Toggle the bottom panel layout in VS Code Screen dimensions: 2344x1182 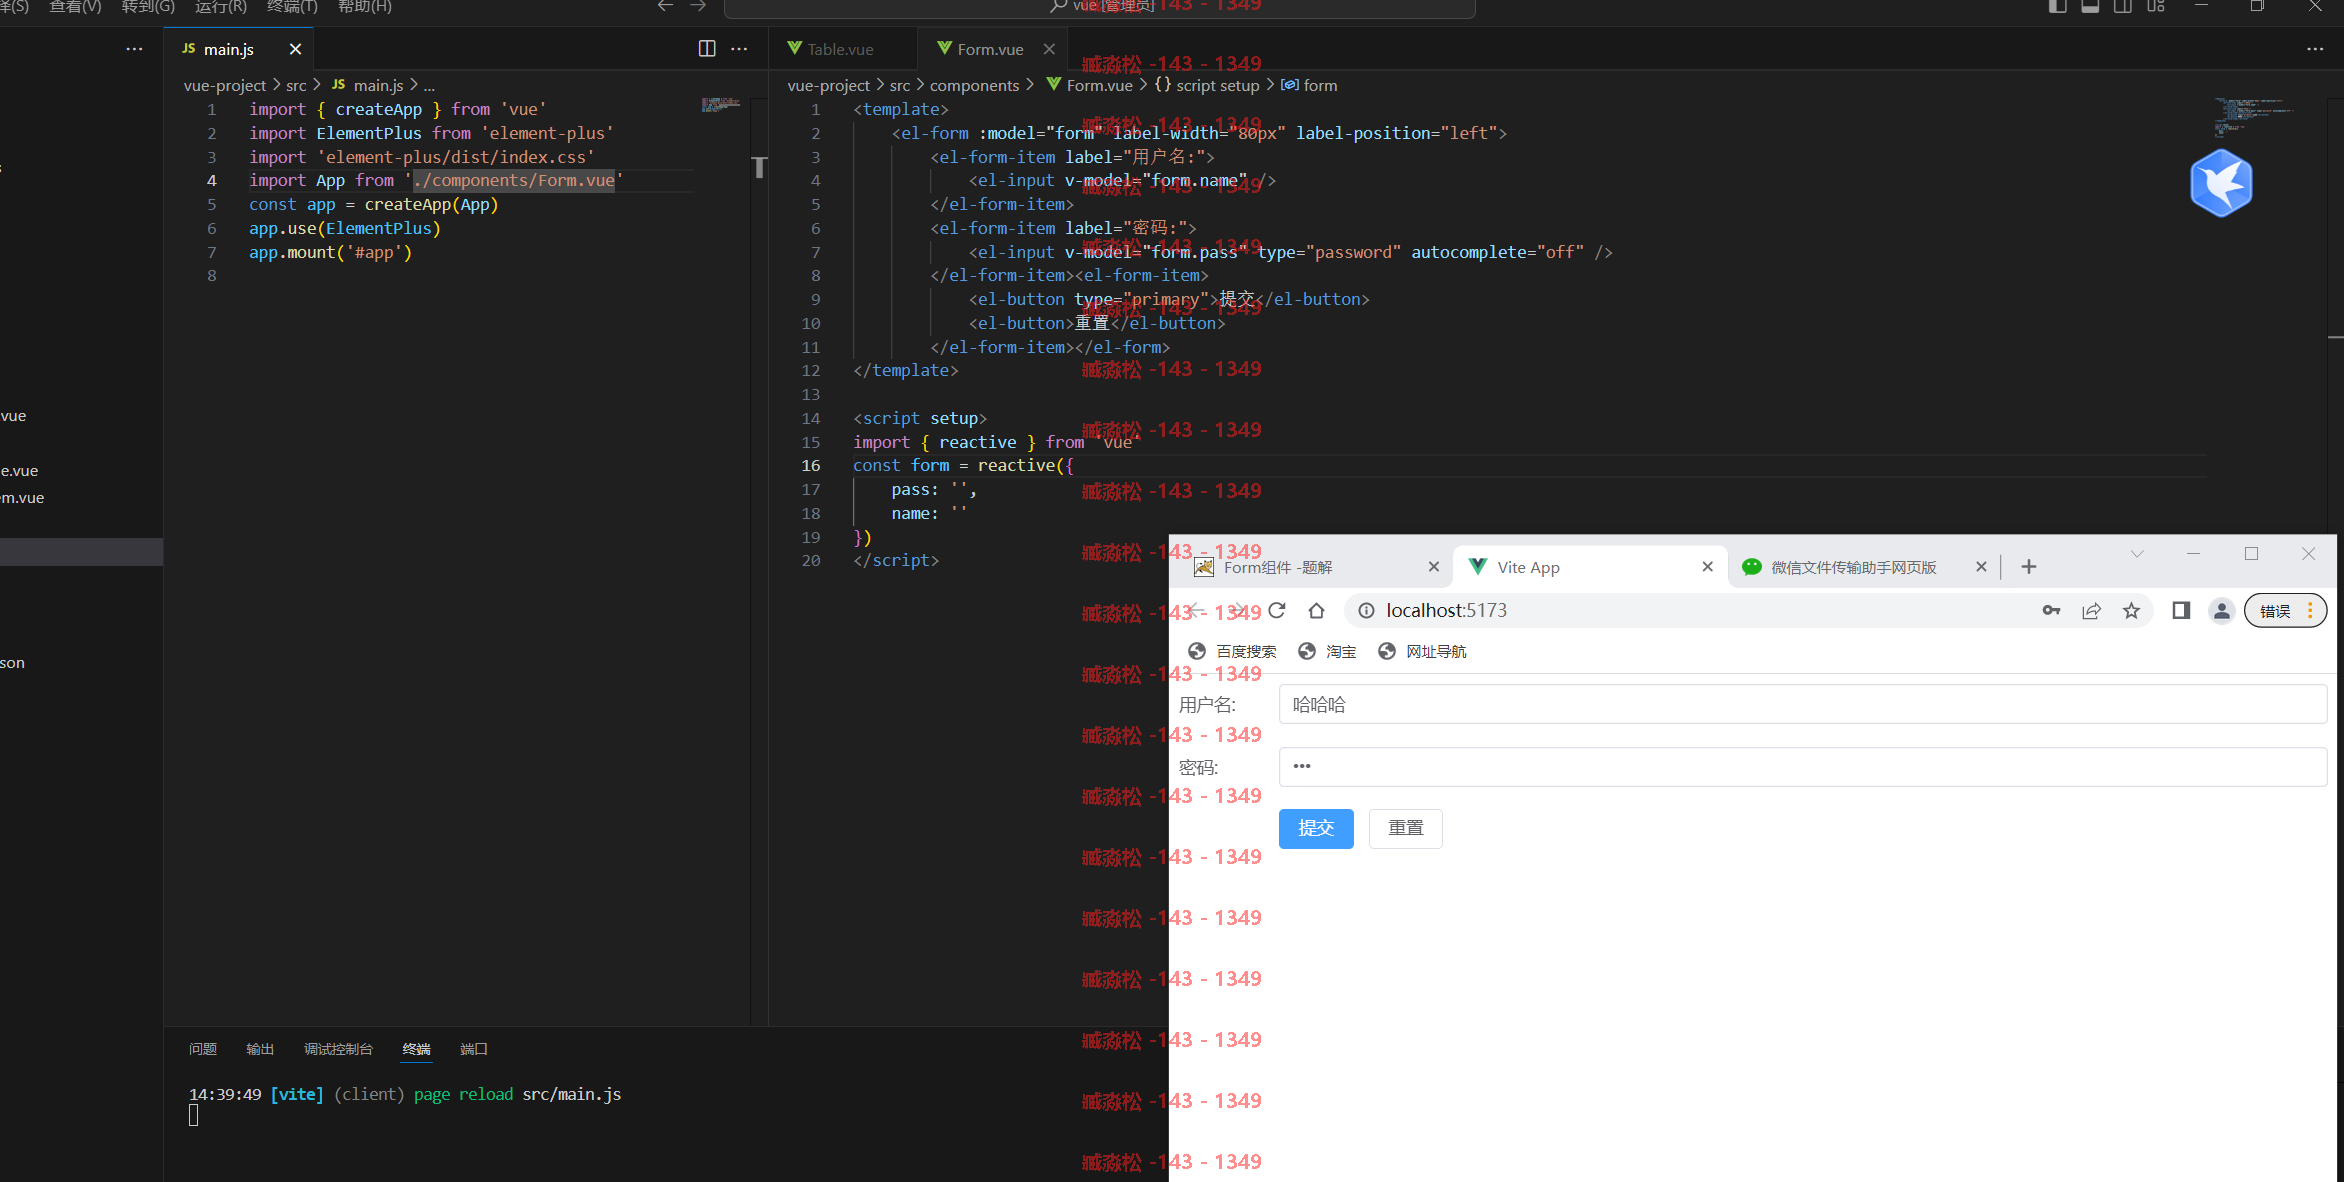pyautogui.click(x=2090, y=6)
